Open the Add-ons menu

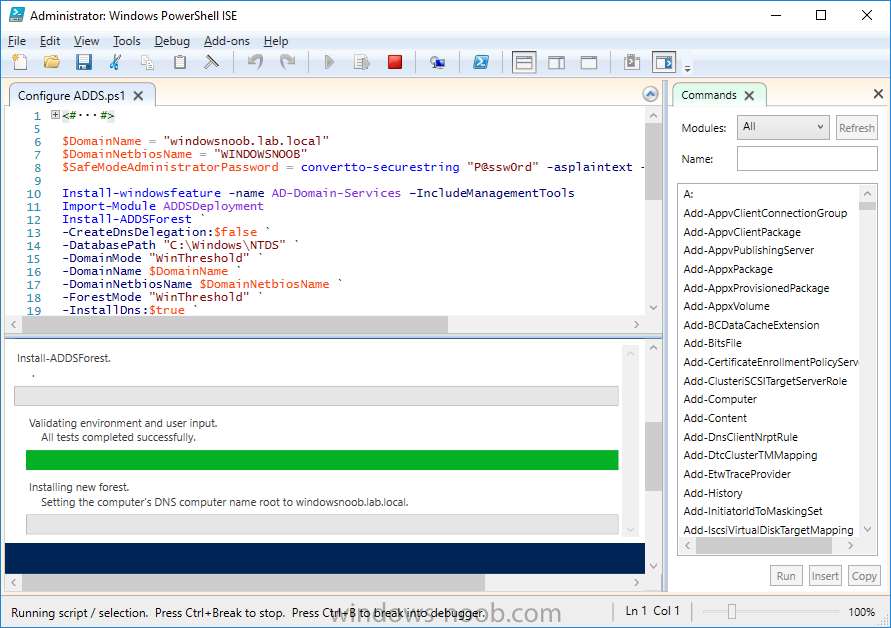coord(226,41)
